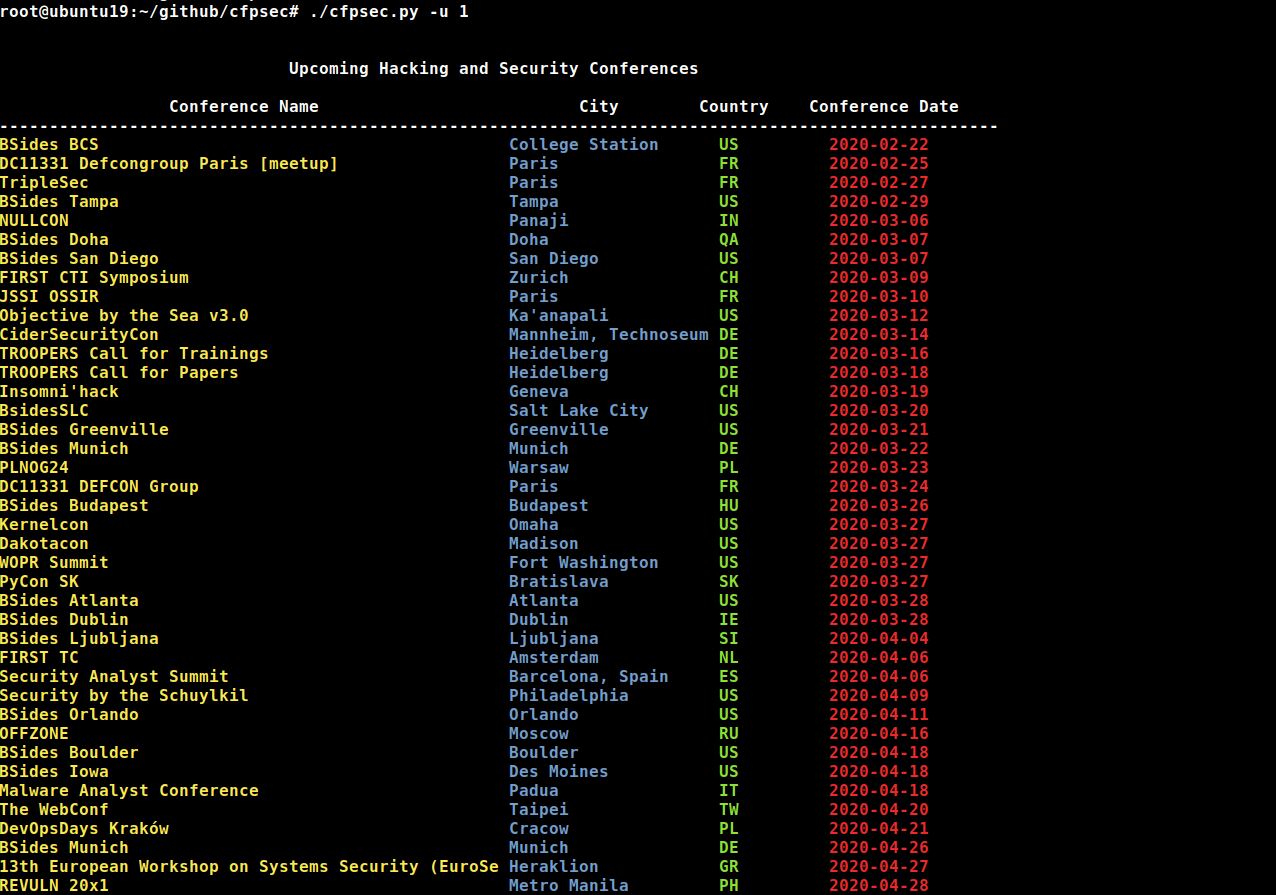Click "Security by the Schuylkil" entry
Screen dimensions: 1276x895
tap(124, 695)
